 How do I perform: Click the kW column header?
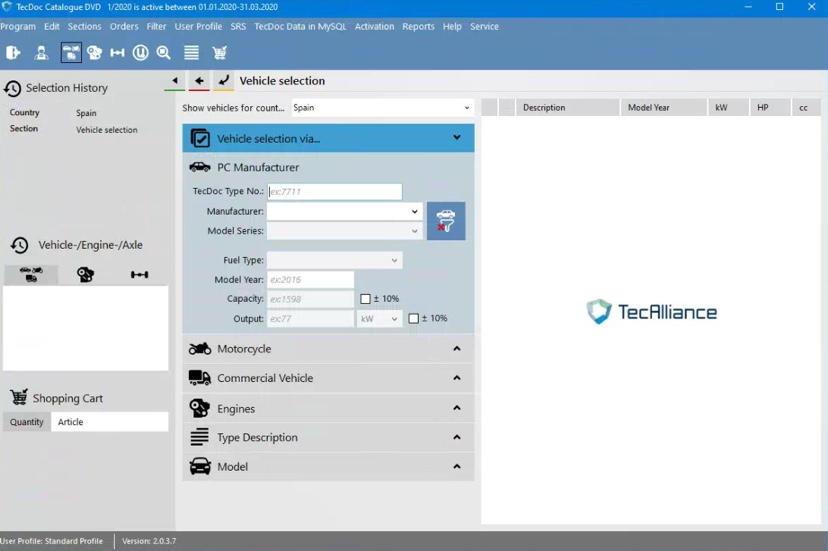pyautogui.click(x=728, y=107)
